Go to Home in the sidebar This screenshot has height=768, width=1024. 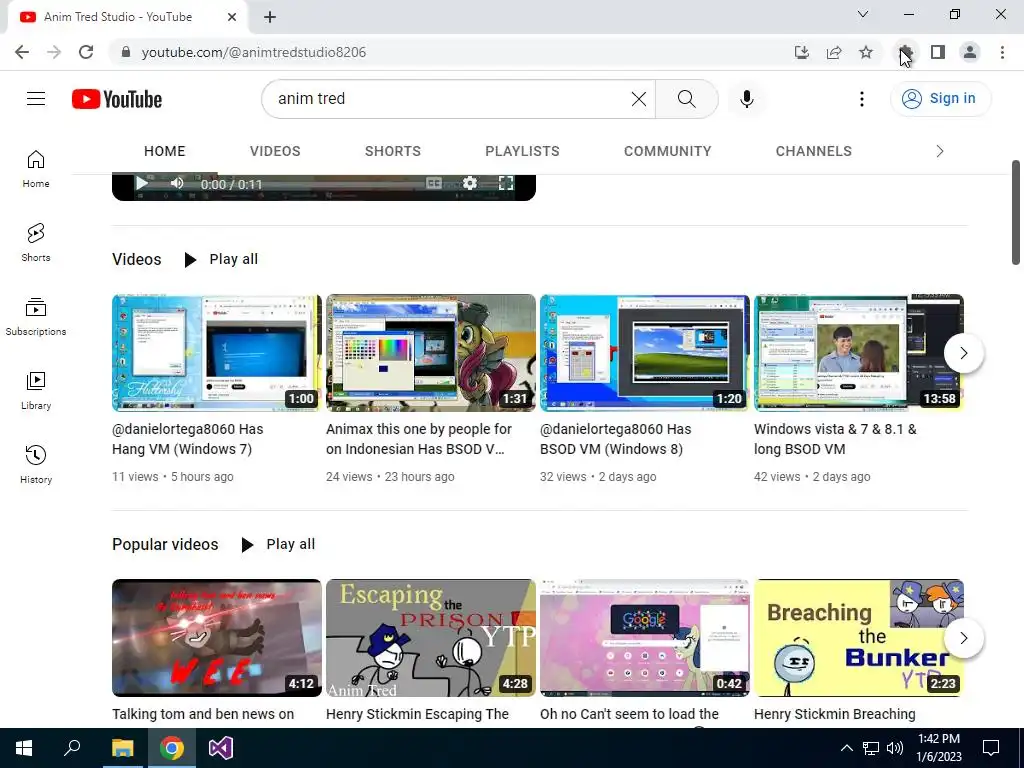coord(36,169)
